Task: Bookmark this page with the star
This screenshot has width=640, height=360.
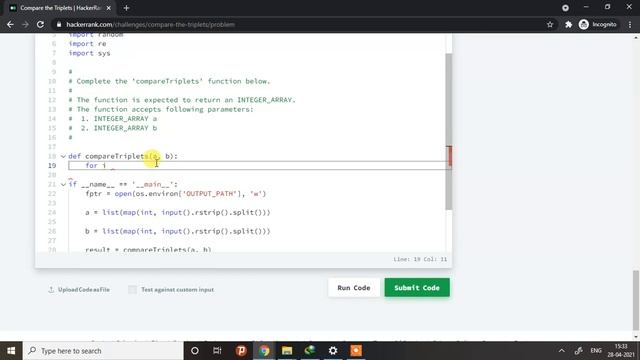Action: coord(550,24)
